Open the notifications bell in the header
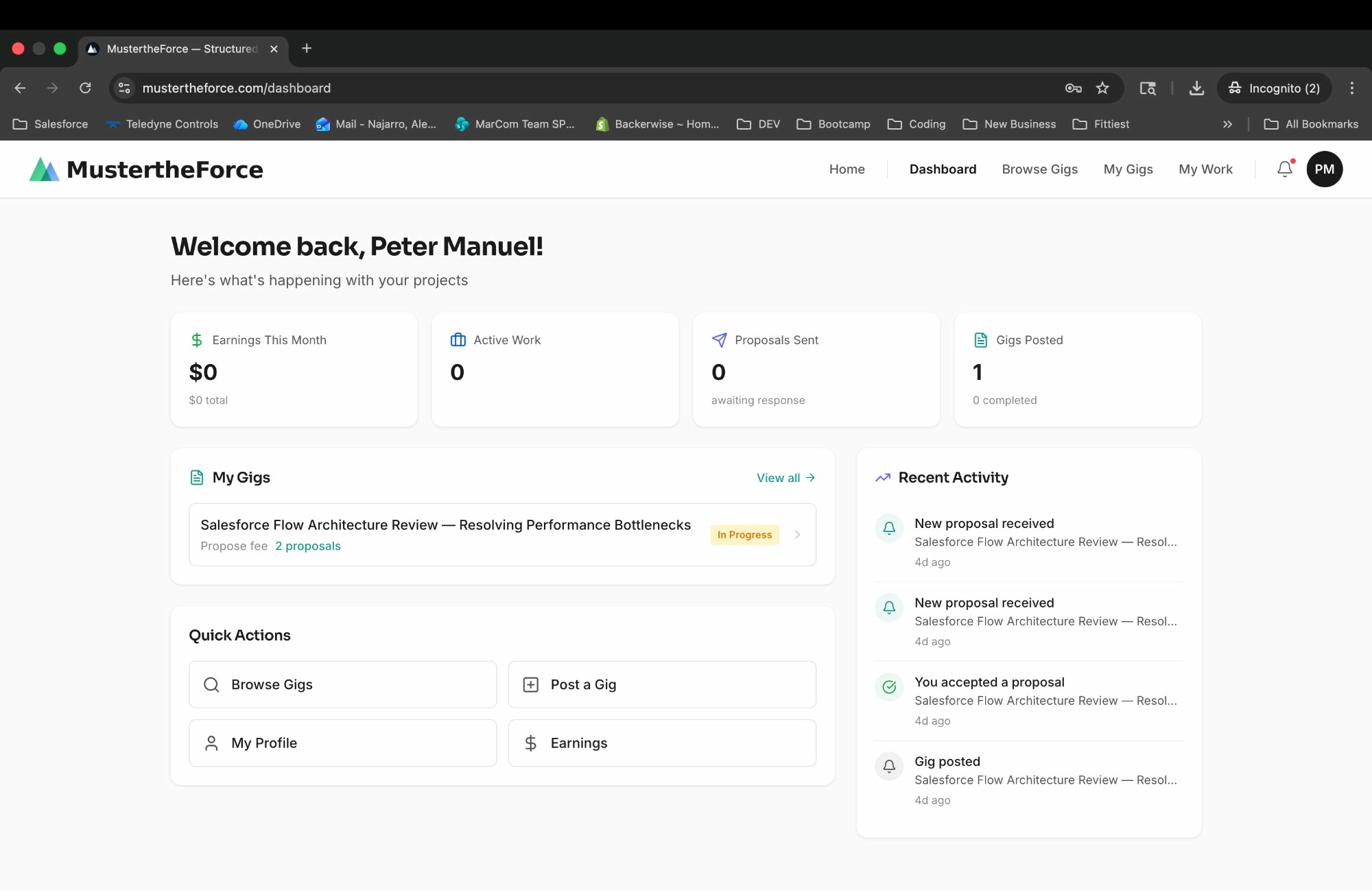This screenshot has width=1372, height=896. (1284, 170)
